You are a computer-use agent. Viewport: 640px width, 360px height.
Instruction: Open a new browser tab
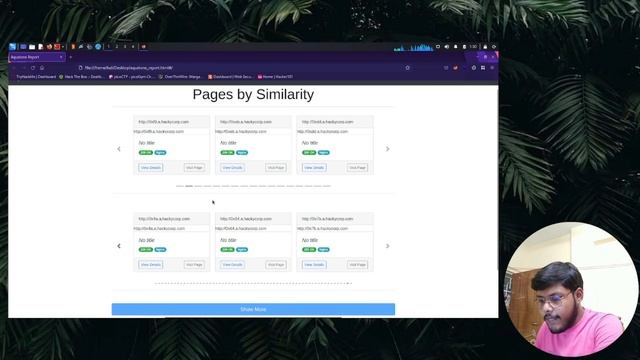pyautogui.click(x=71, y=57)
